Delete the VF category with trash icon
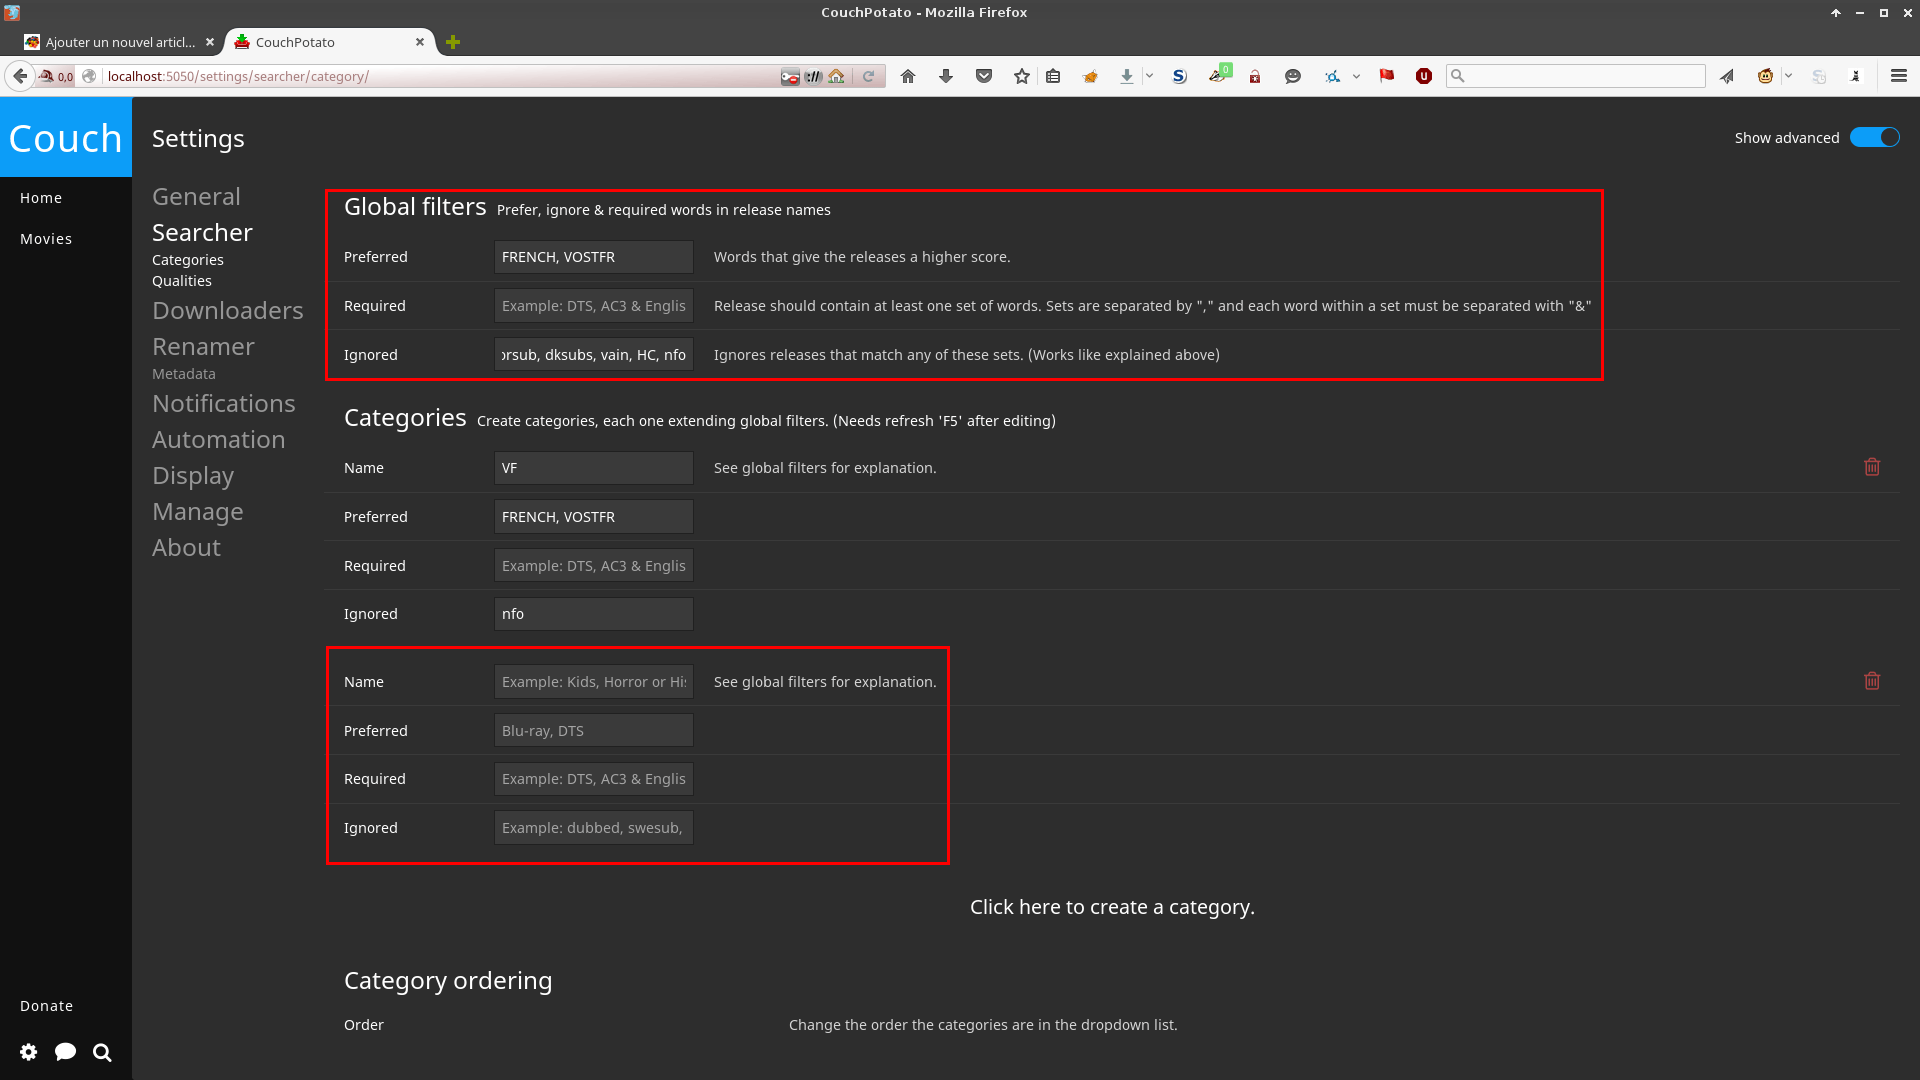Screen dimensions: 1920x1080 (x=1872, y=467)
